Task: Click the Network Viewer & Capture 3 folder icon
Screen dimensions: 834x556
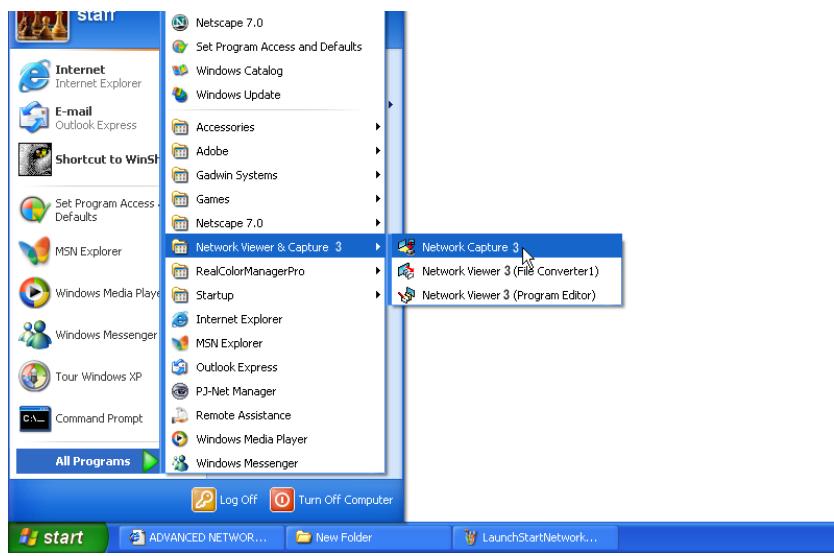Action: click(180, 247)
